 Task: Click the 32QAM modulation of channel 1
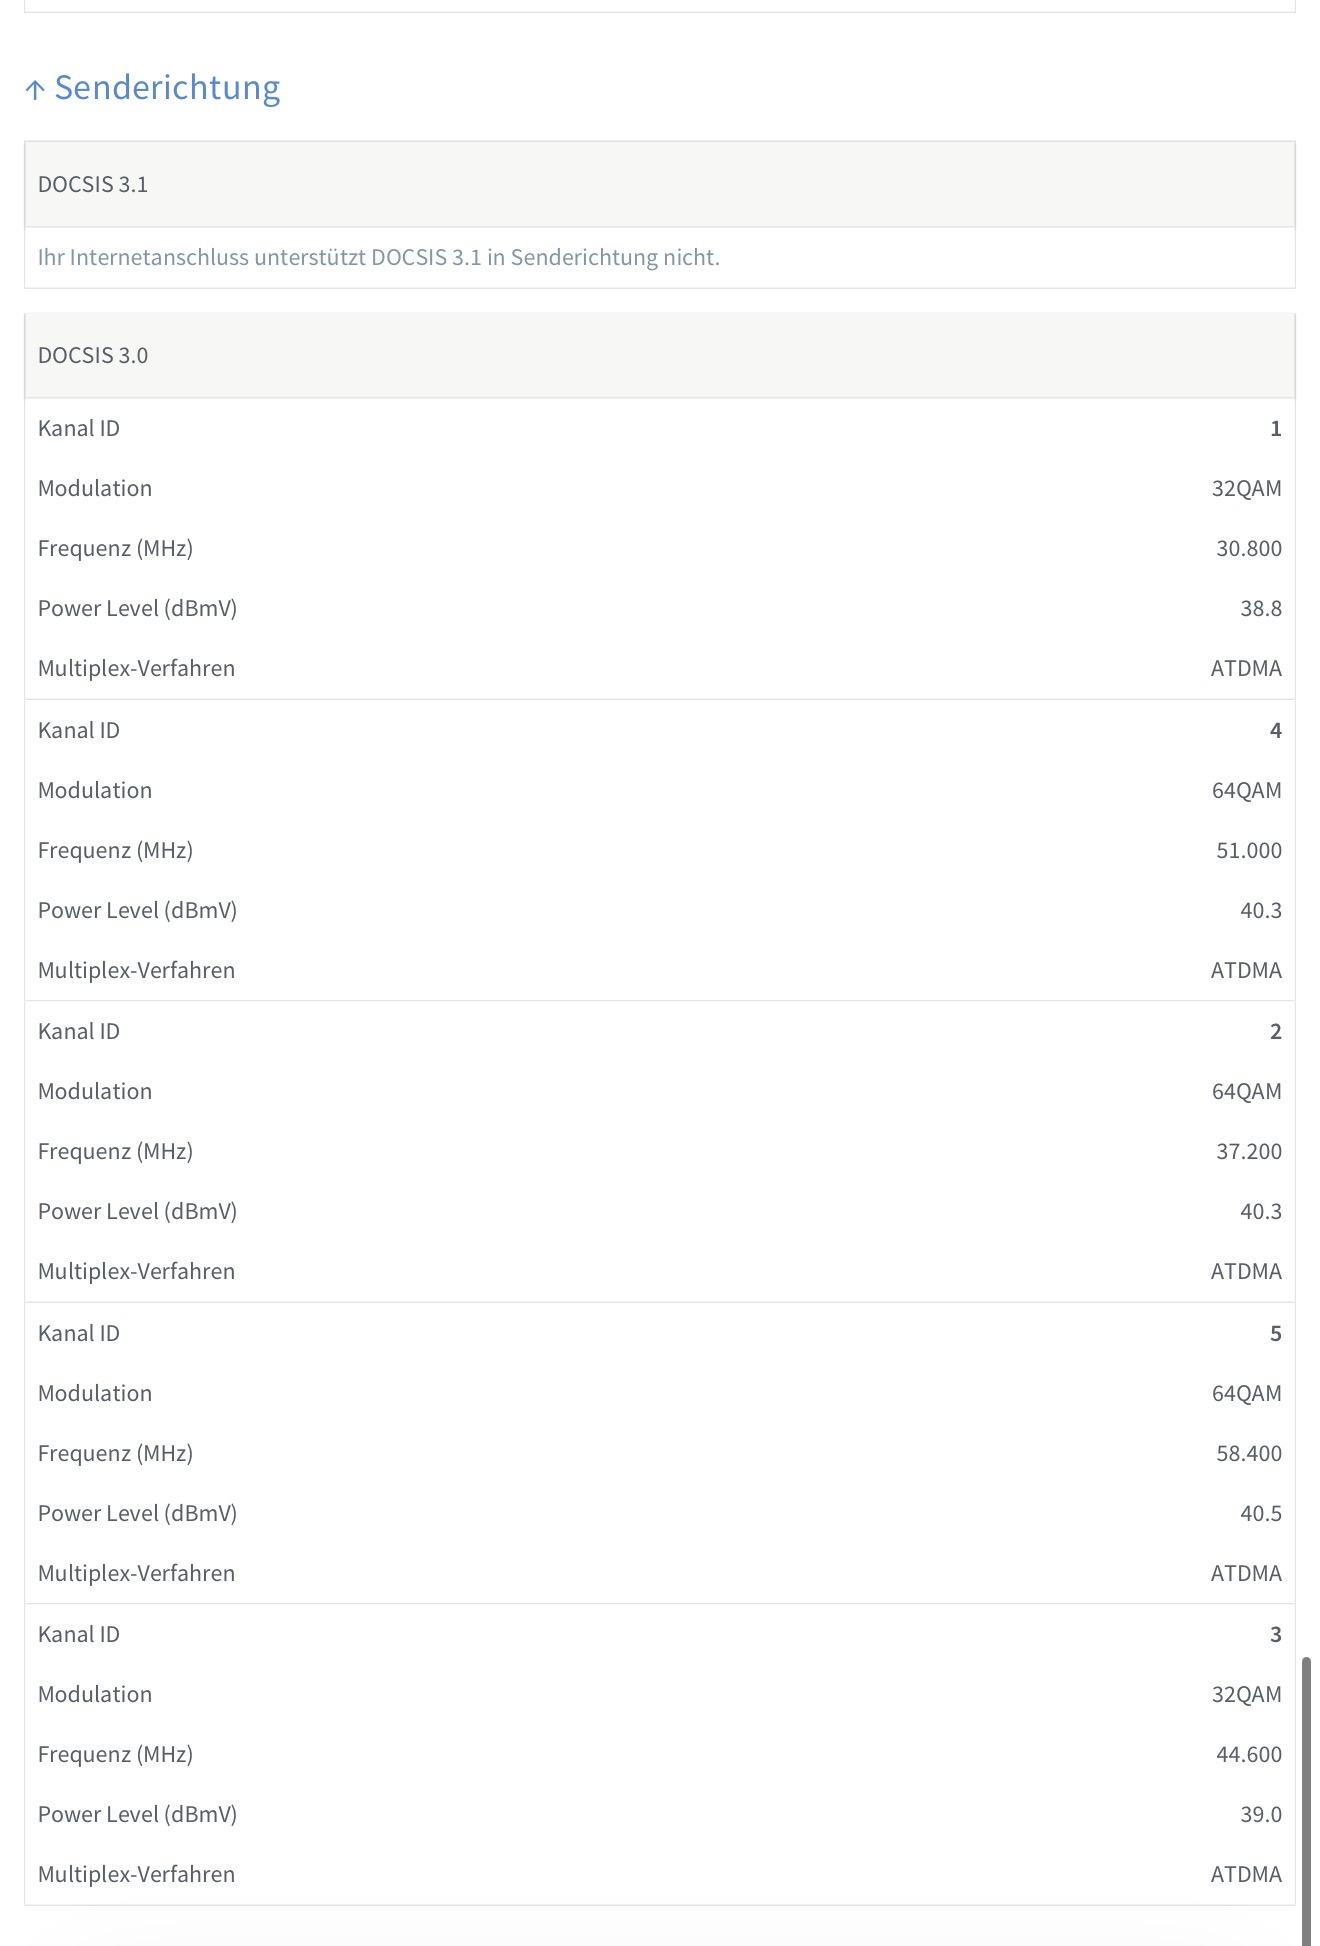1246,488
